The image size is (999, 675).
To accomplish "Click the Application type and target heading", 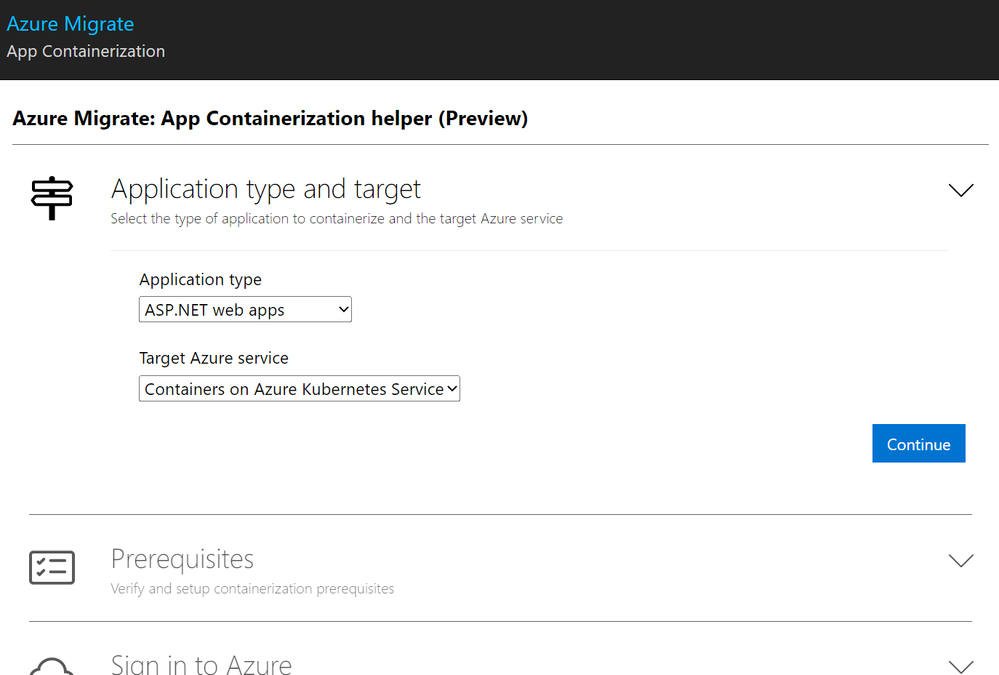I will coord(266,189).
